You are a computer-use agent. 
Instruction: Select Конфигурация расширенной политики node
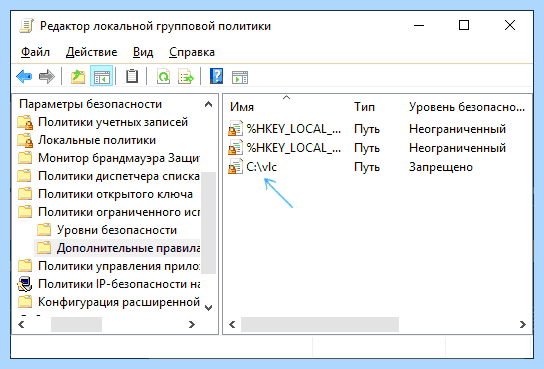(119, 302)
